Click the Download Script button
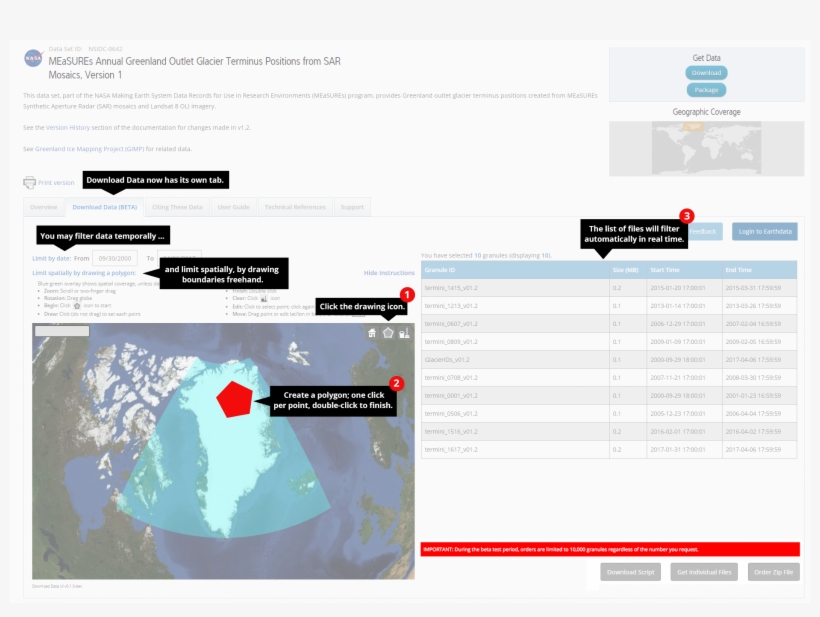820x617 pixels. pyautogui.click(x=630, y=572)
